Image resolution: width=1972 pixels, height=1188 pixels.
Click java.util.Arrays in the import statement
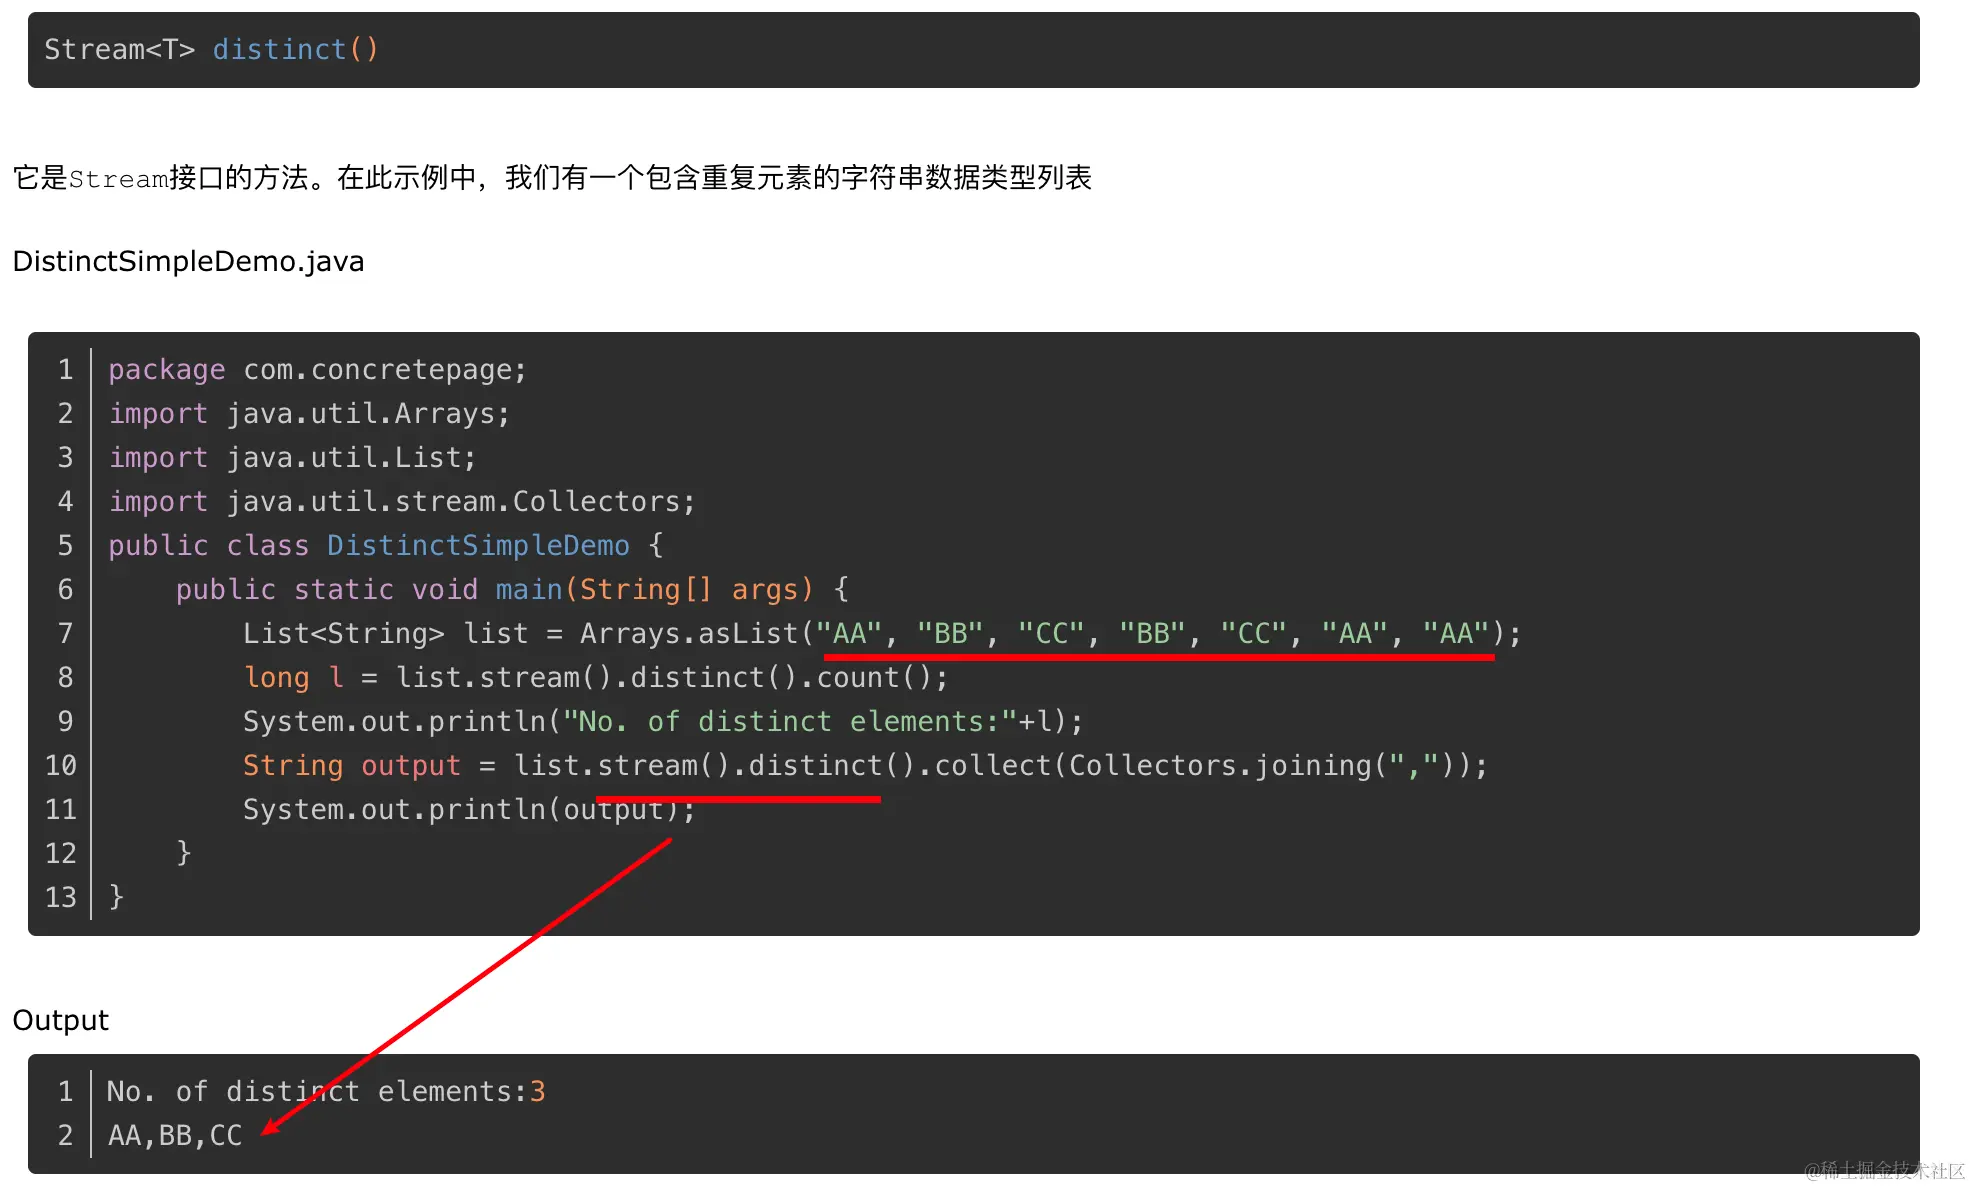(x=360, y=414)
